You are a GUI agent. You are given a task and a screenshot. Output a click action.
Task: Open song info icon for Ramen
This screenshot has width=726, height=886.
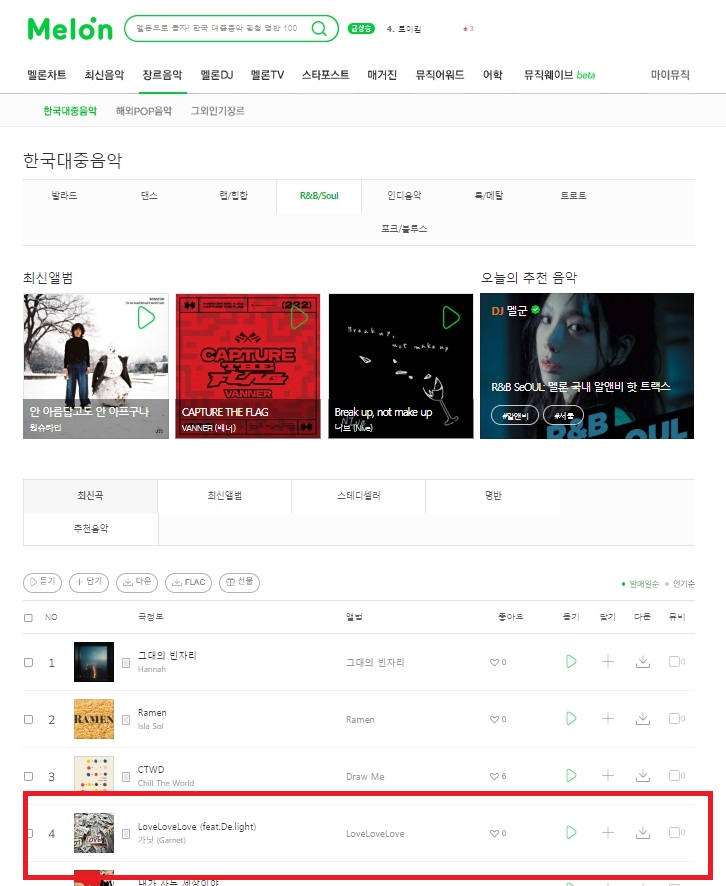click(126, 720)
